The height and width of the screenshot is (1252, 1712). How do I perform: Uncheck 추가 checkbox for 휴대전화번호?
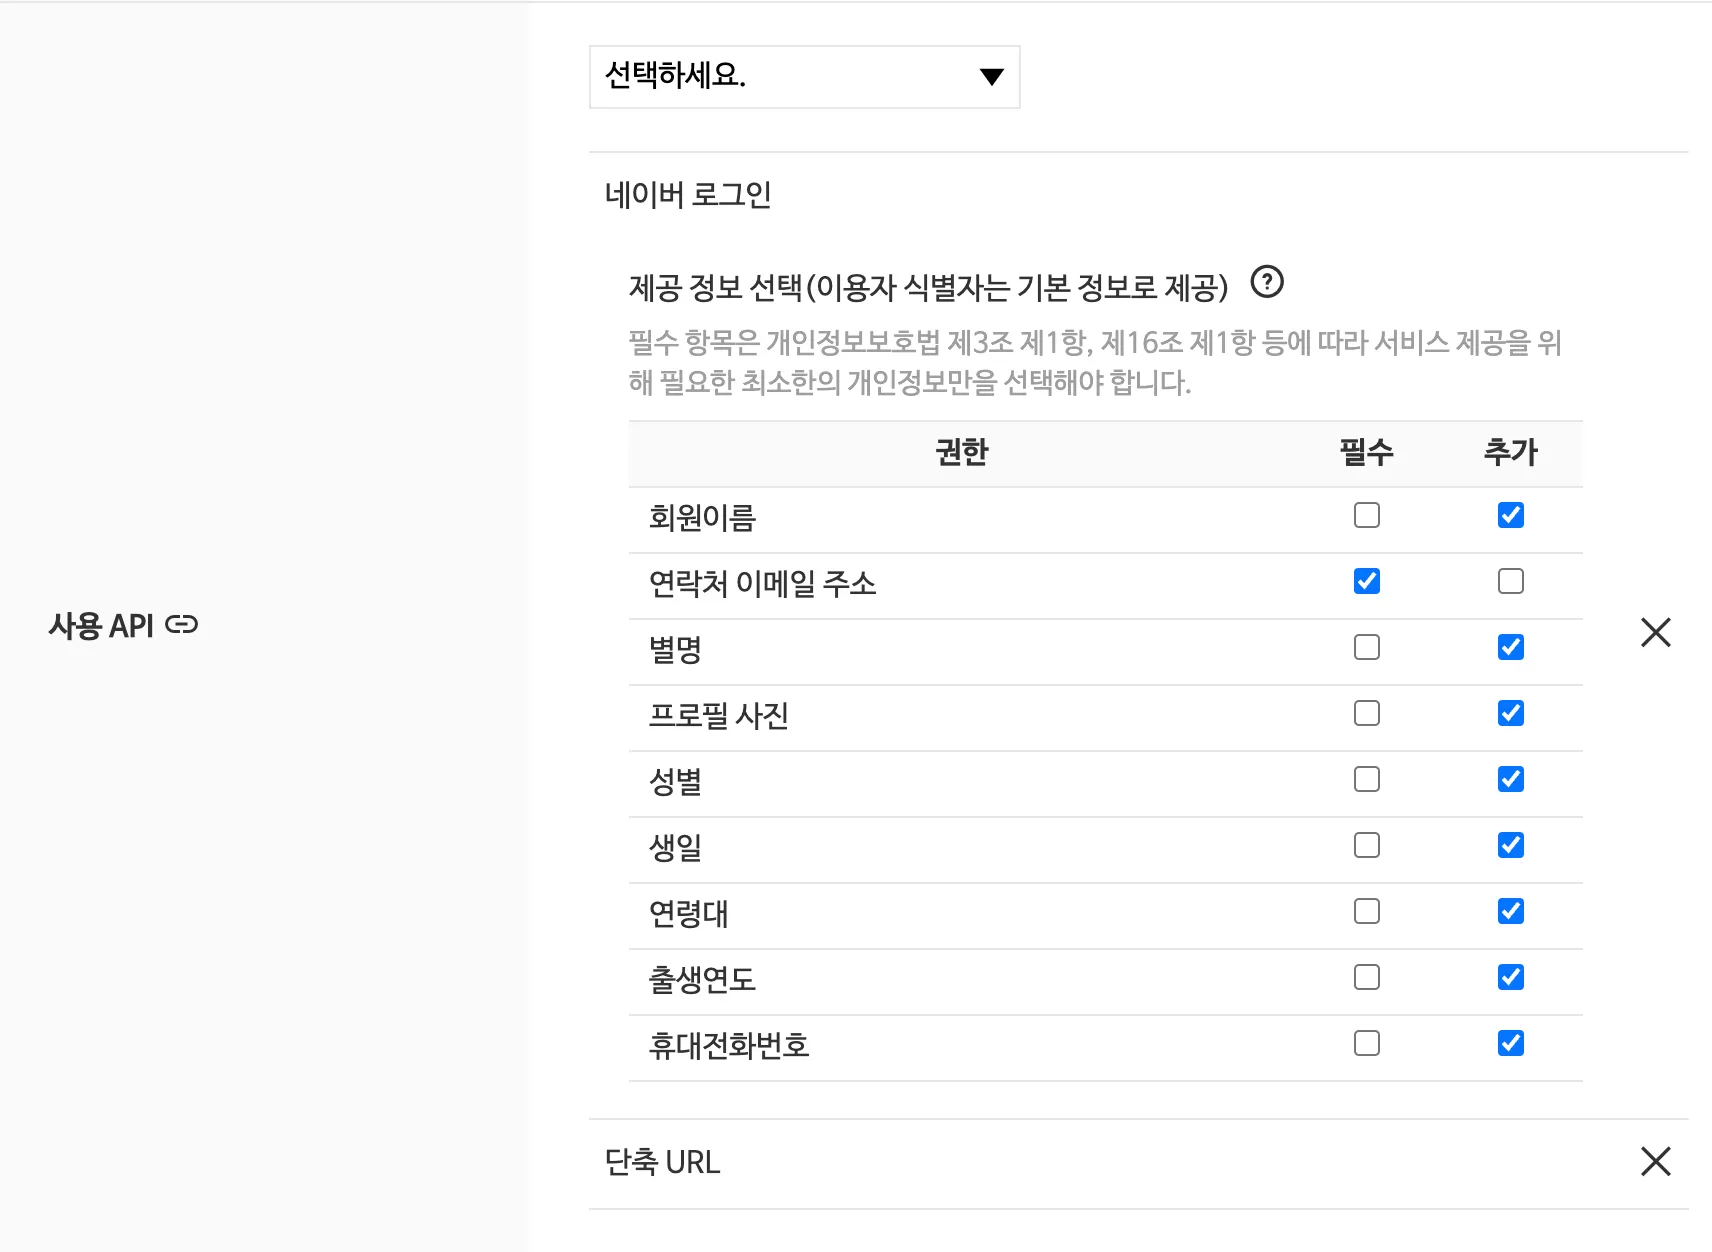tap(1510, 1043)
